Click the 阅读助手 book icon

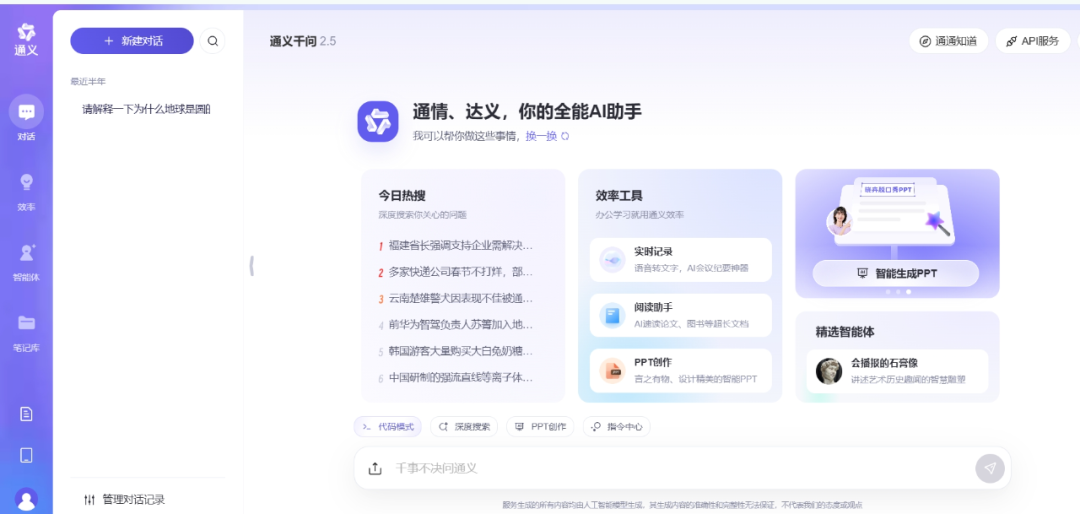coord(612,316)
